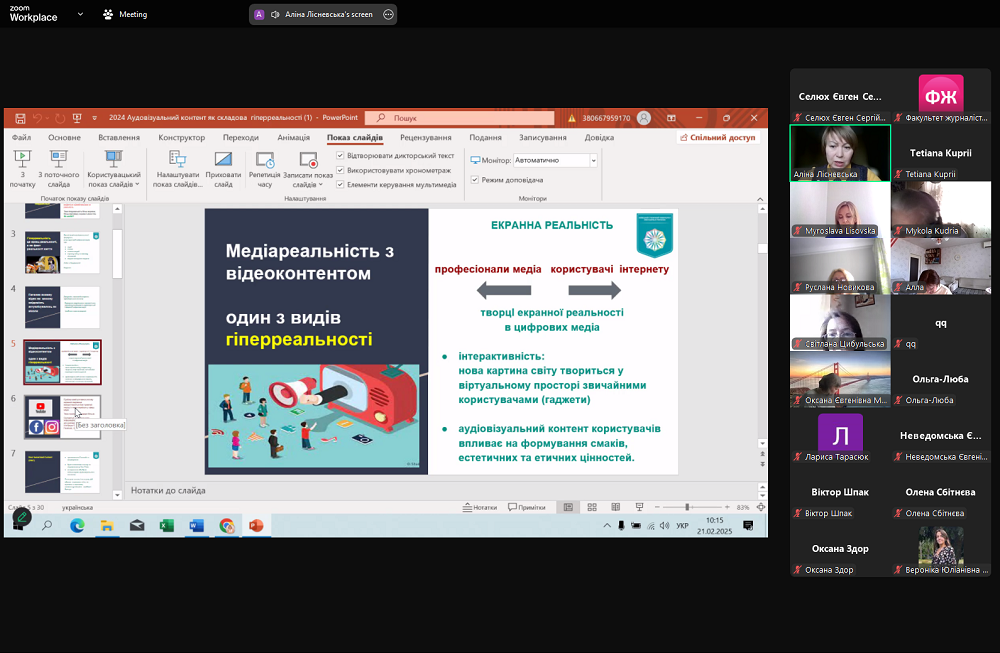1000x653 pixels.
Task: Toggle 'Режим доповідача' checkbox
Action: click(476, 180)
